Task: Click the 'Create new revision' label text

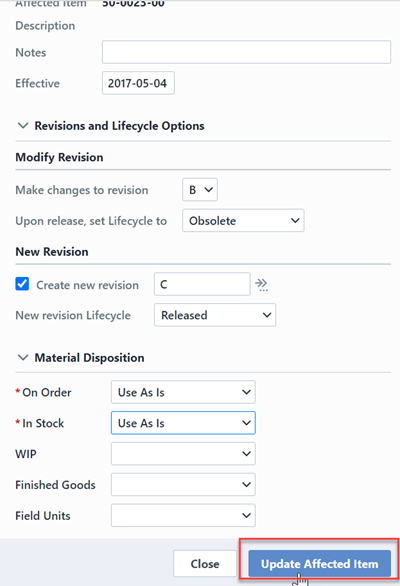Action: (x=87, y=285)
